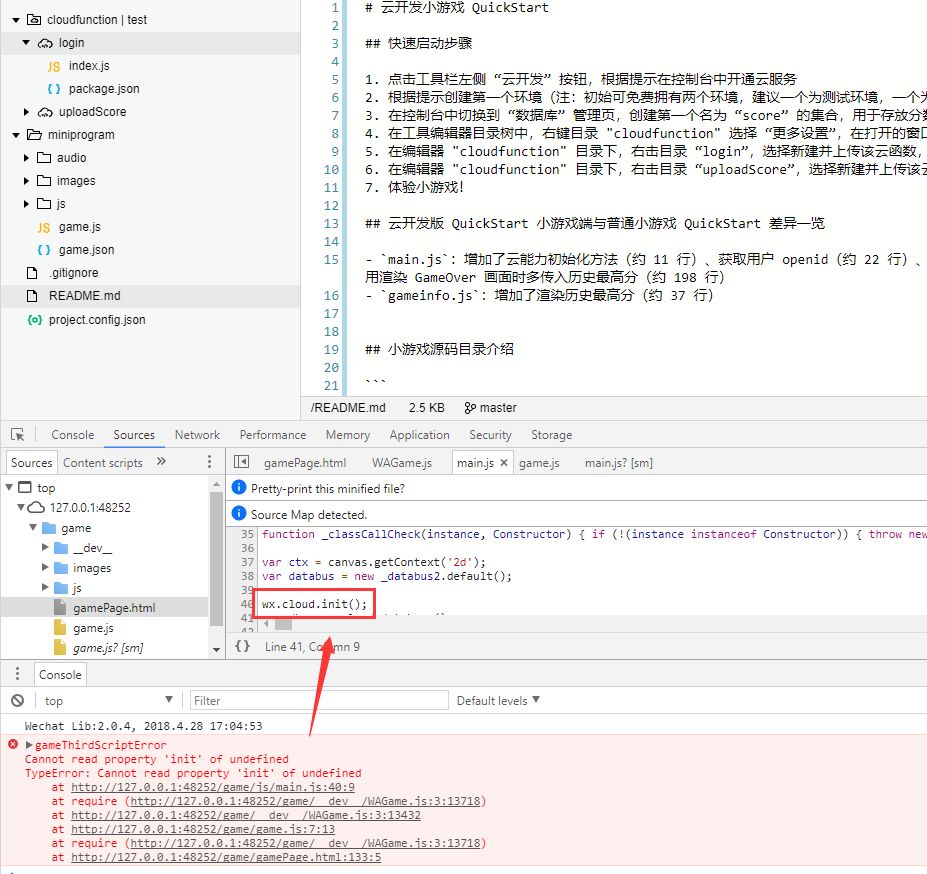Open index.js under login
Viewport: 927px width, 874px height.
coord(89,66)
